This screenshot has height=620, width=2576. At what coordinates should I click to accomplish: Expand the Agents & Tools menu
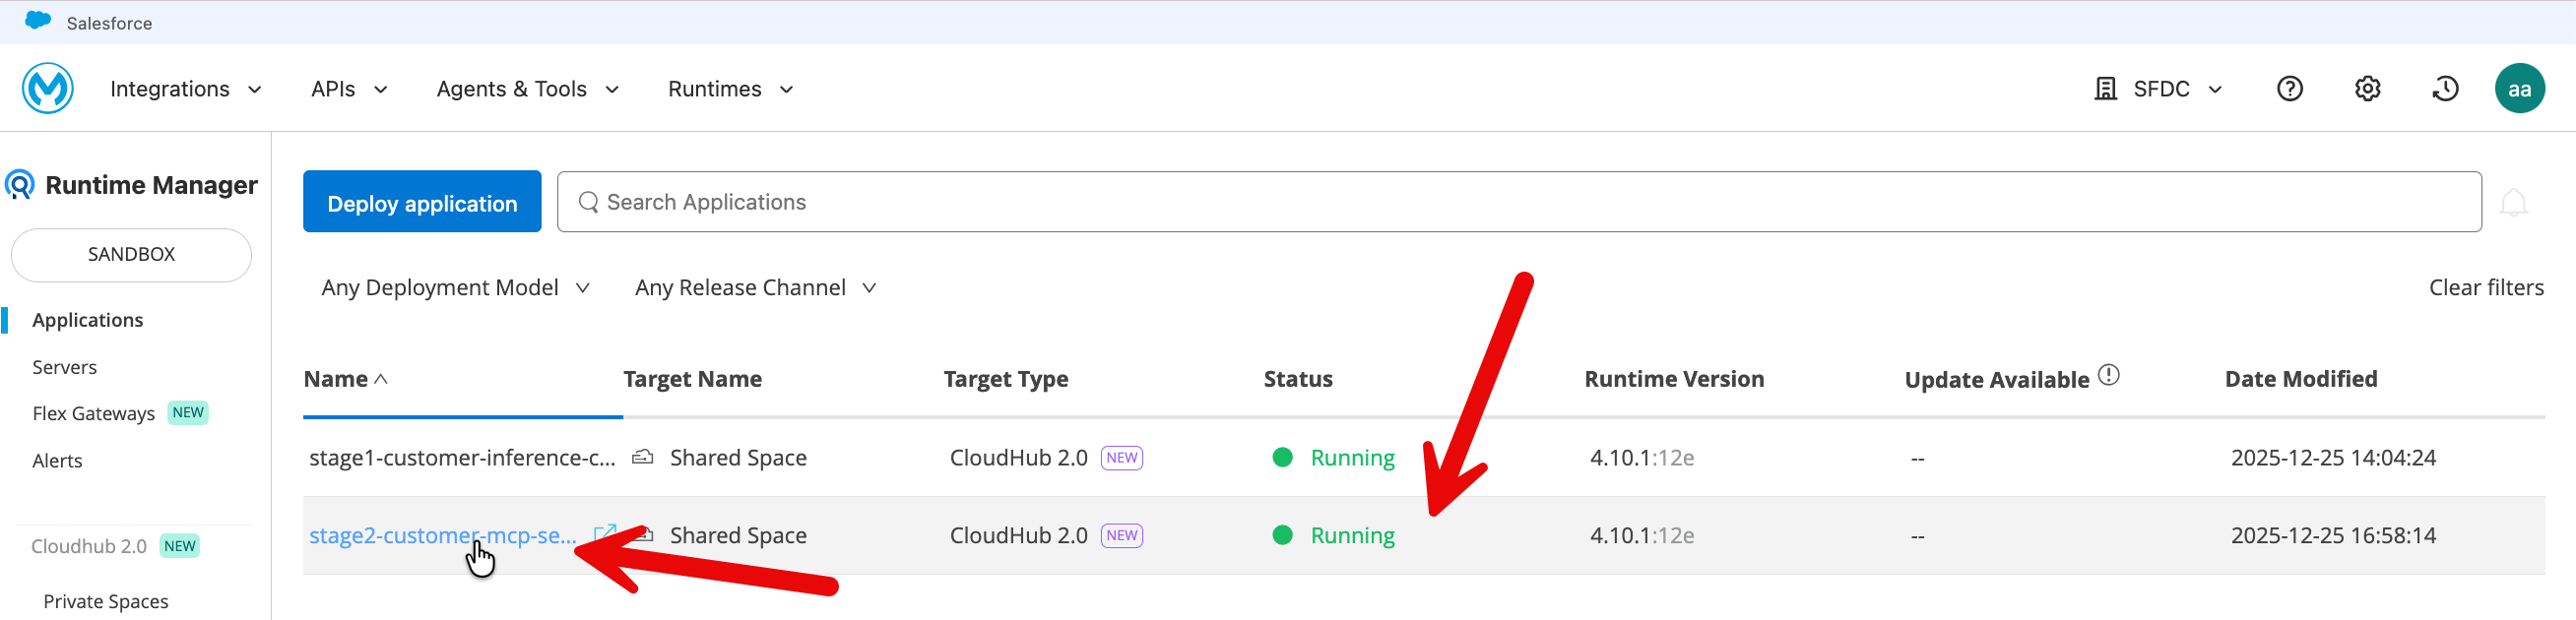tap(528, 89)
